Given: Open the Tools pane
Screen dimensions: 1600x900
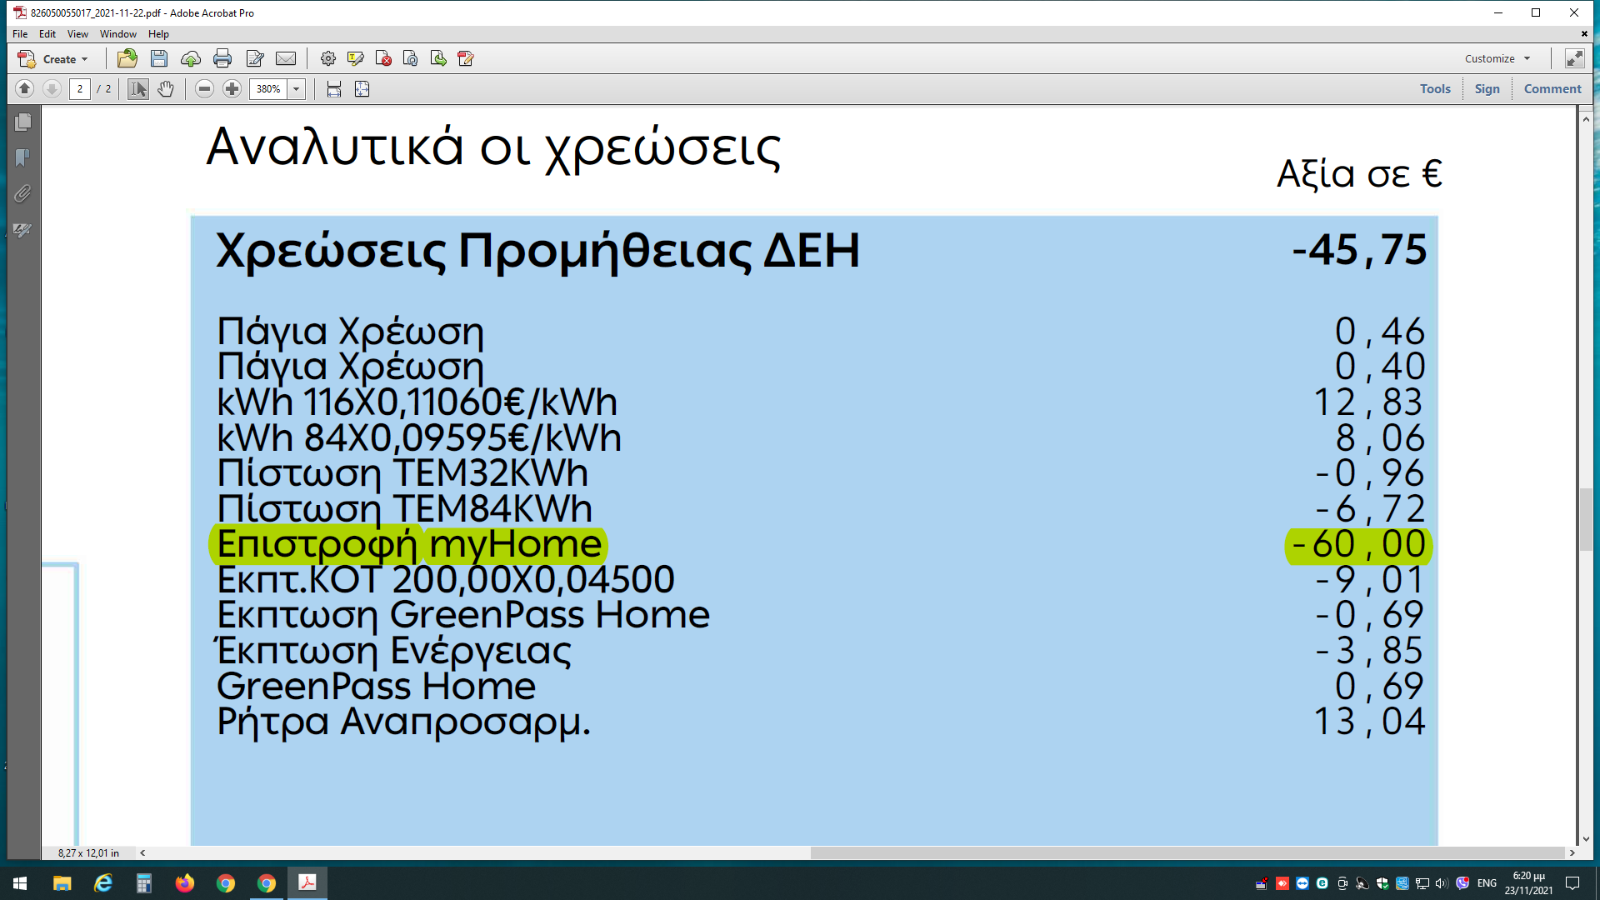Looking at the screenshot, I should point(1435,89).
